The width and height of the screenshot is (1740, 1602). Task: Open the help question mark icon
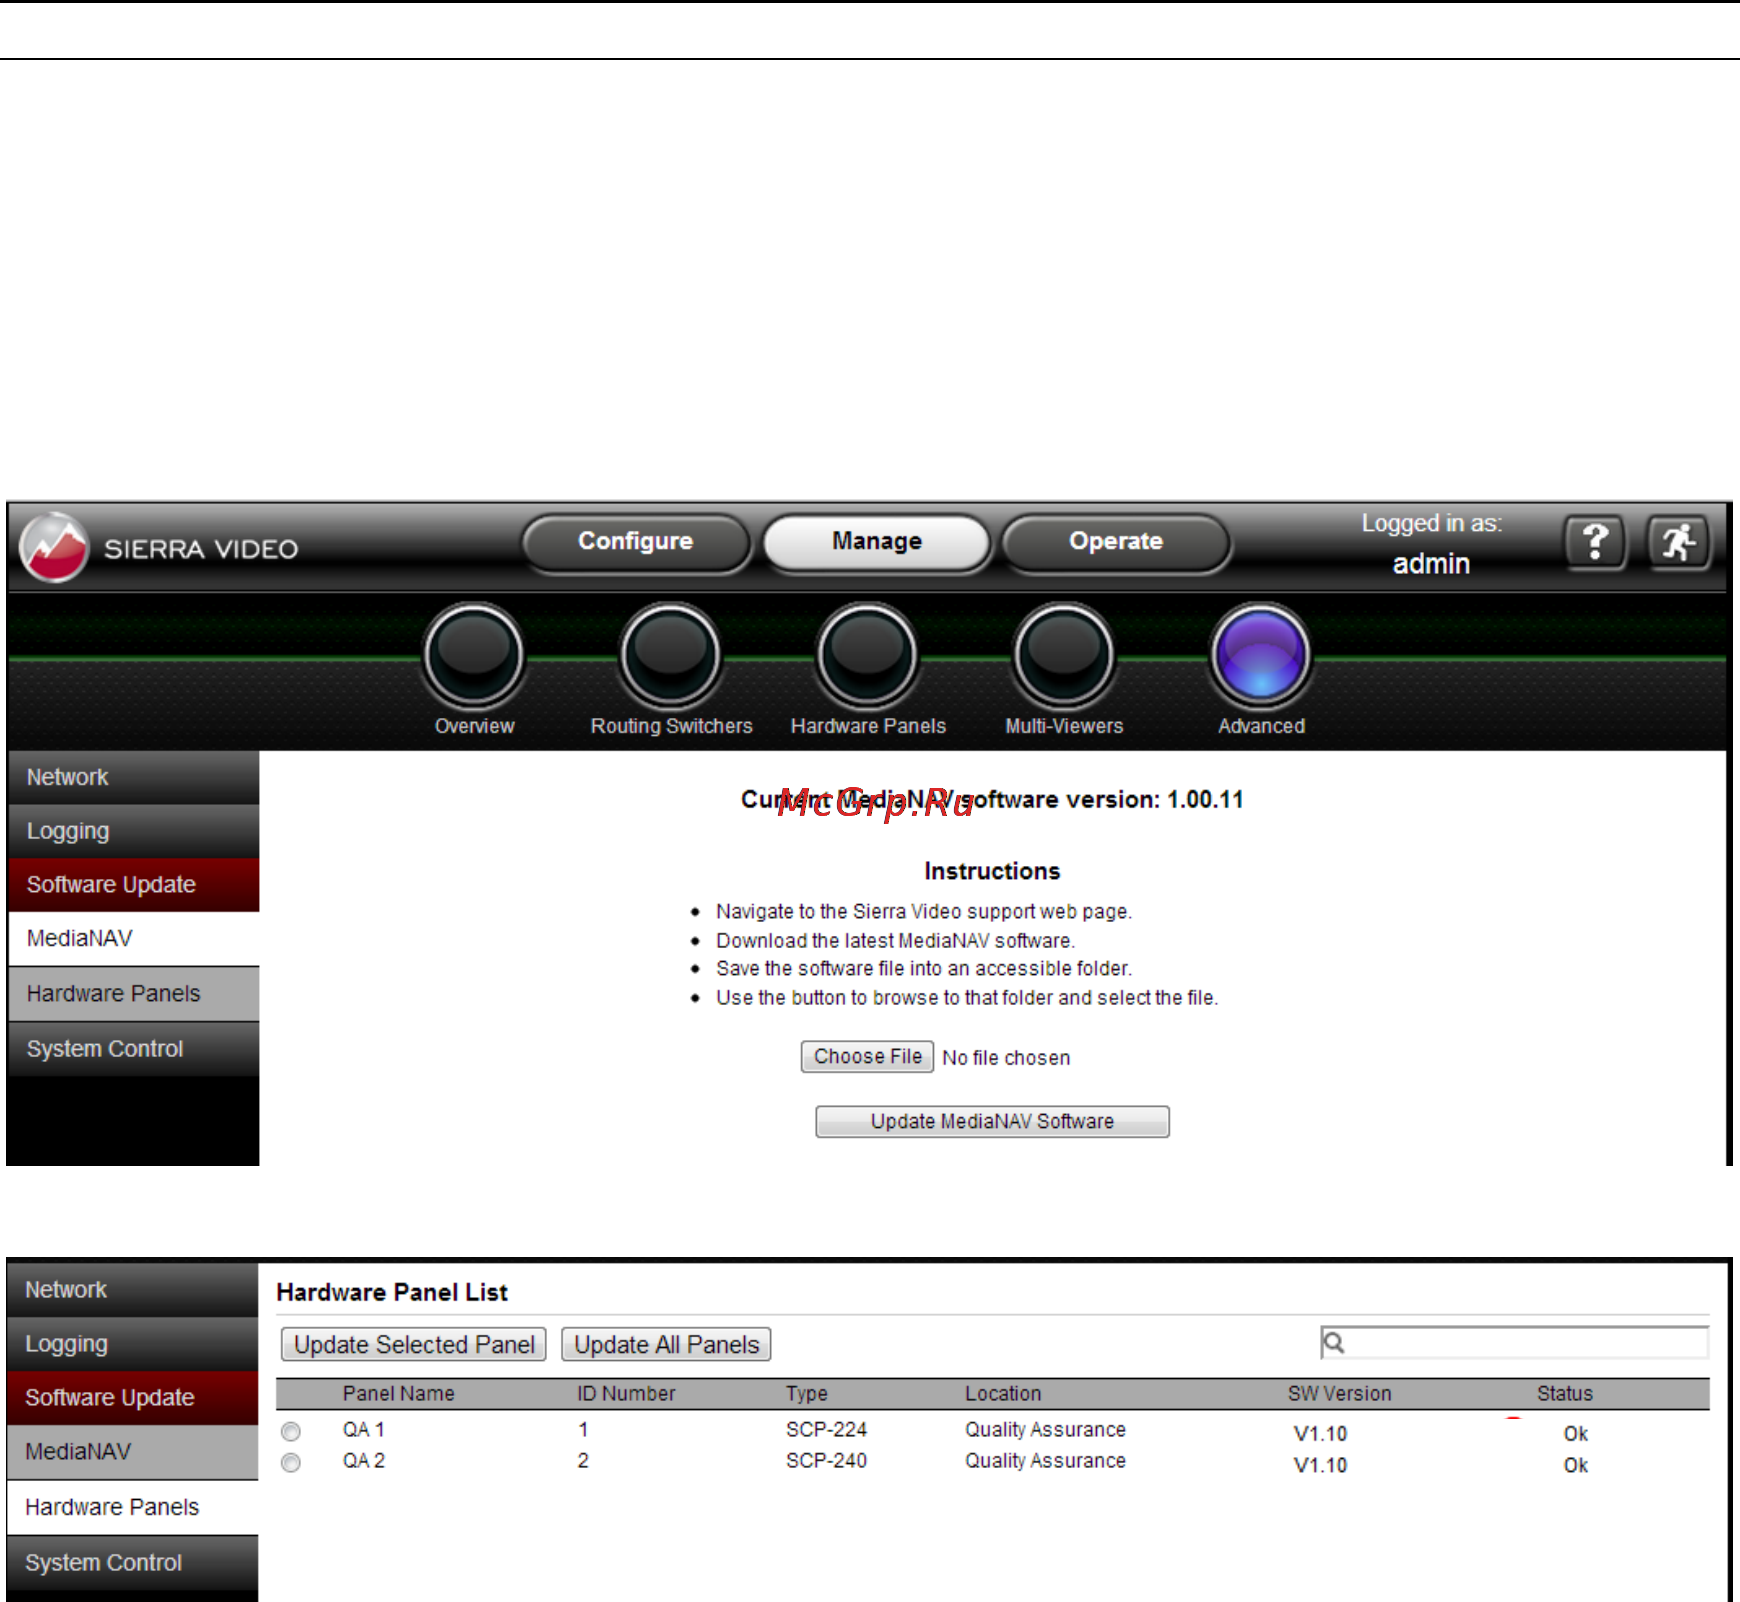pyautogui.click(x=1595, y=543)
